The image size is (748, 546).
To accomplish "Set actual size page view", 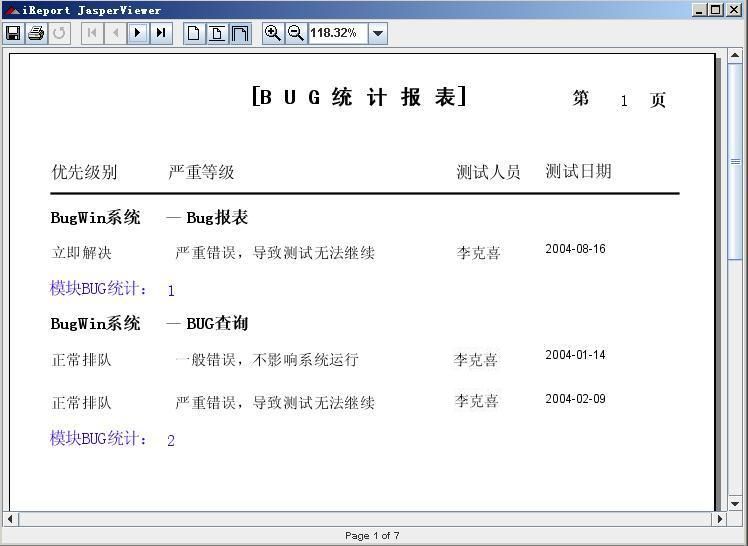I will pos(194,33).
